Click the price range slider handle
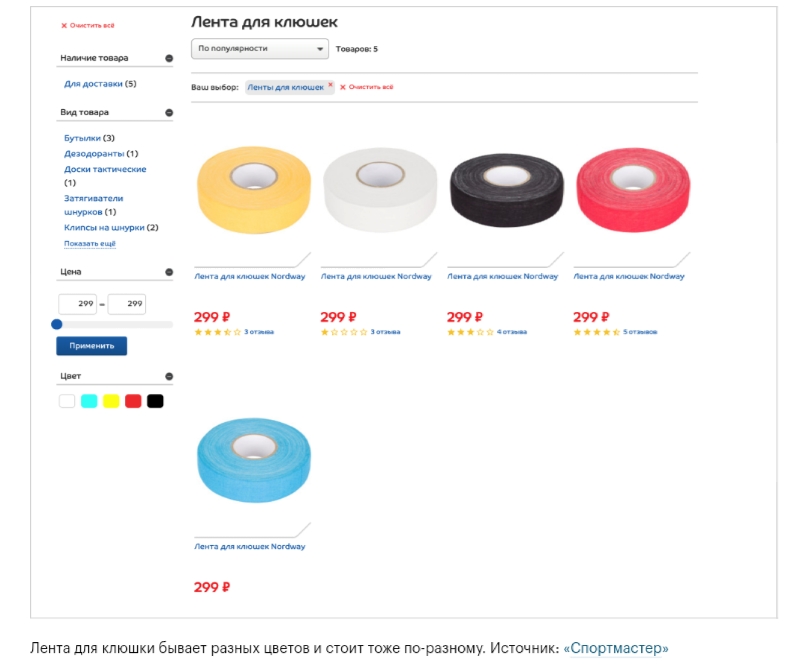Screen dimensions: 799x664 click(x=57, y=324)
